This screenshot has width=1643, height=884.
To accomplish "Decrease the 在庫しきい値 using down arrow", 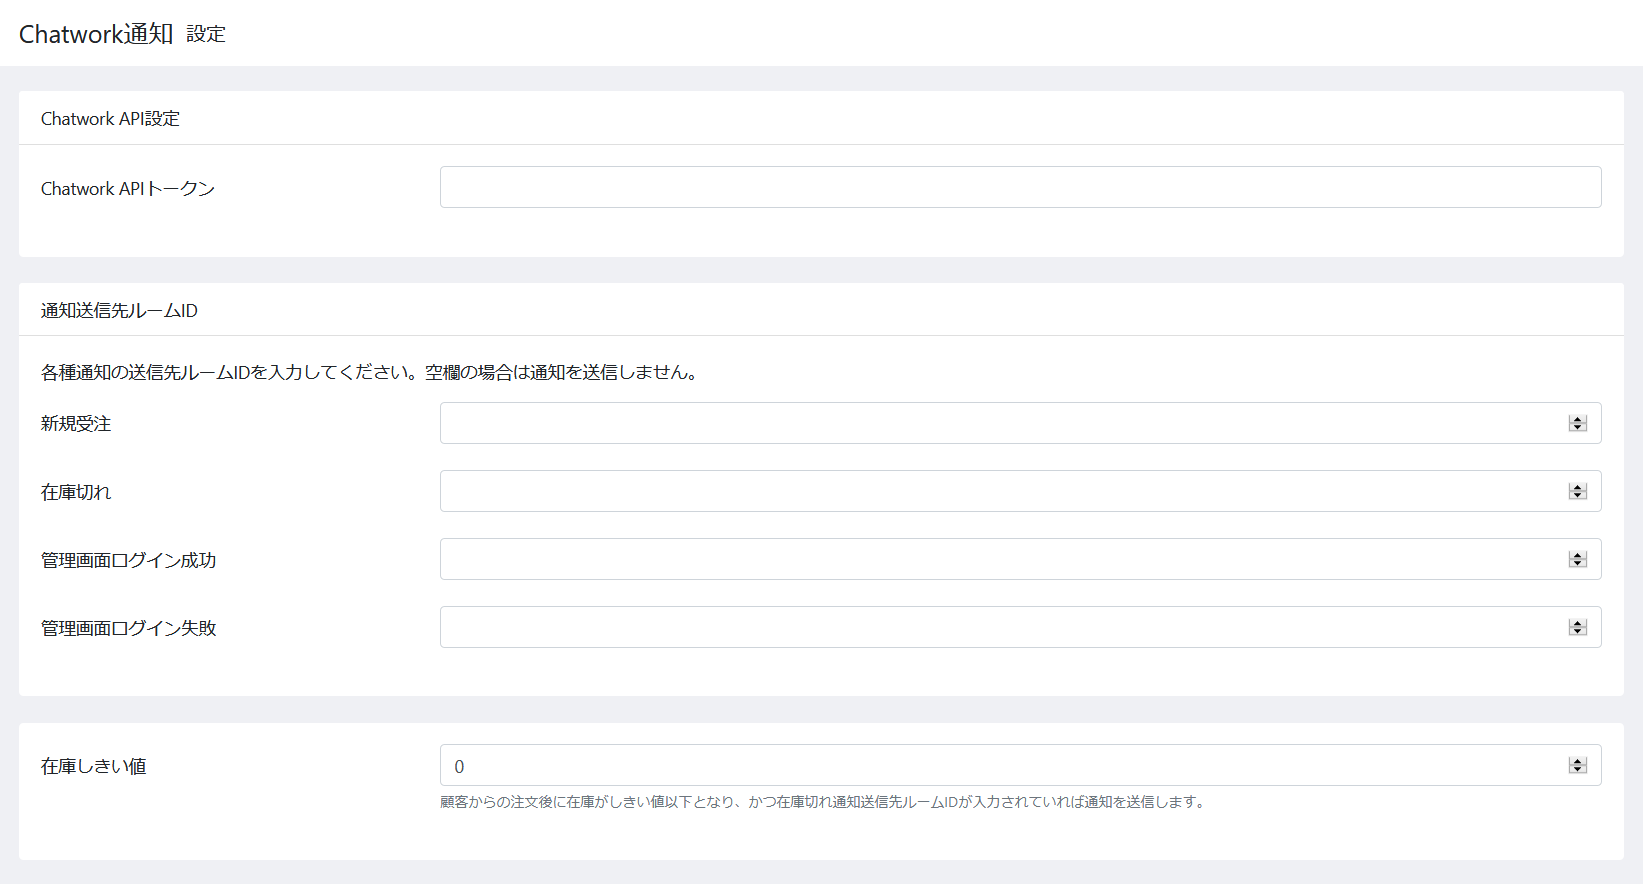I will tap(1578, 770).
